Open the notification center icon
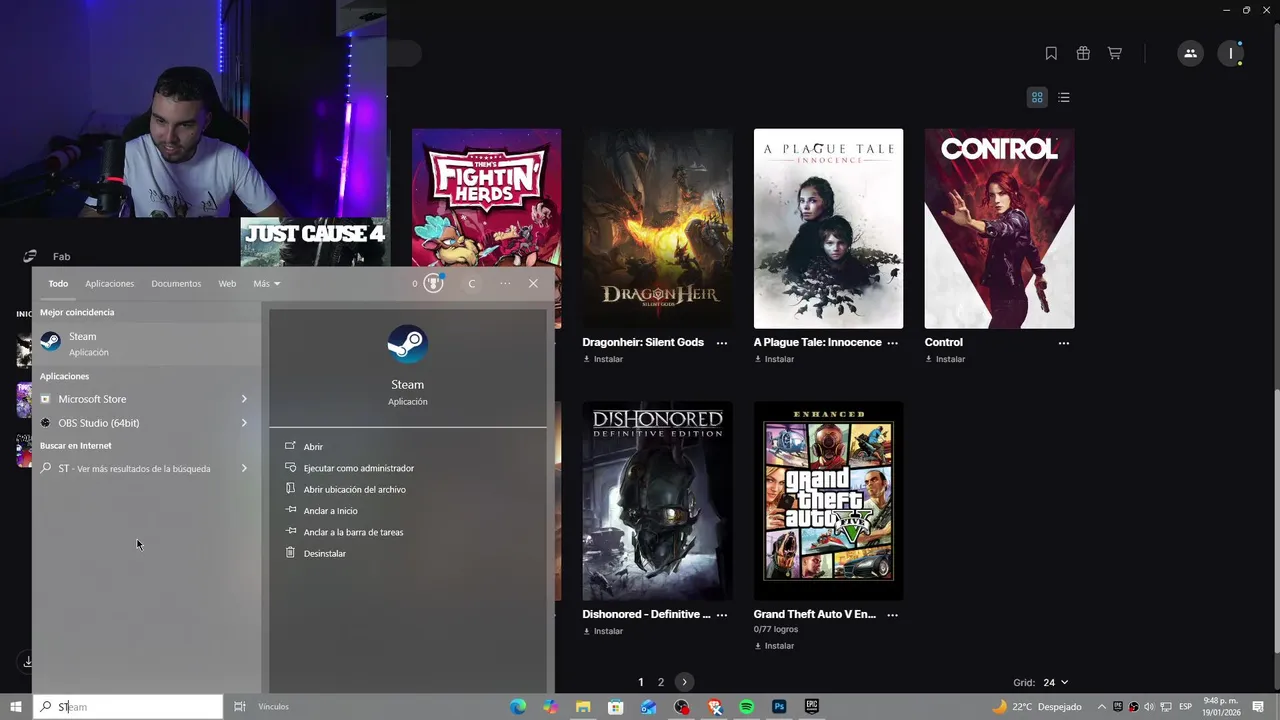 coord(1258,707)
